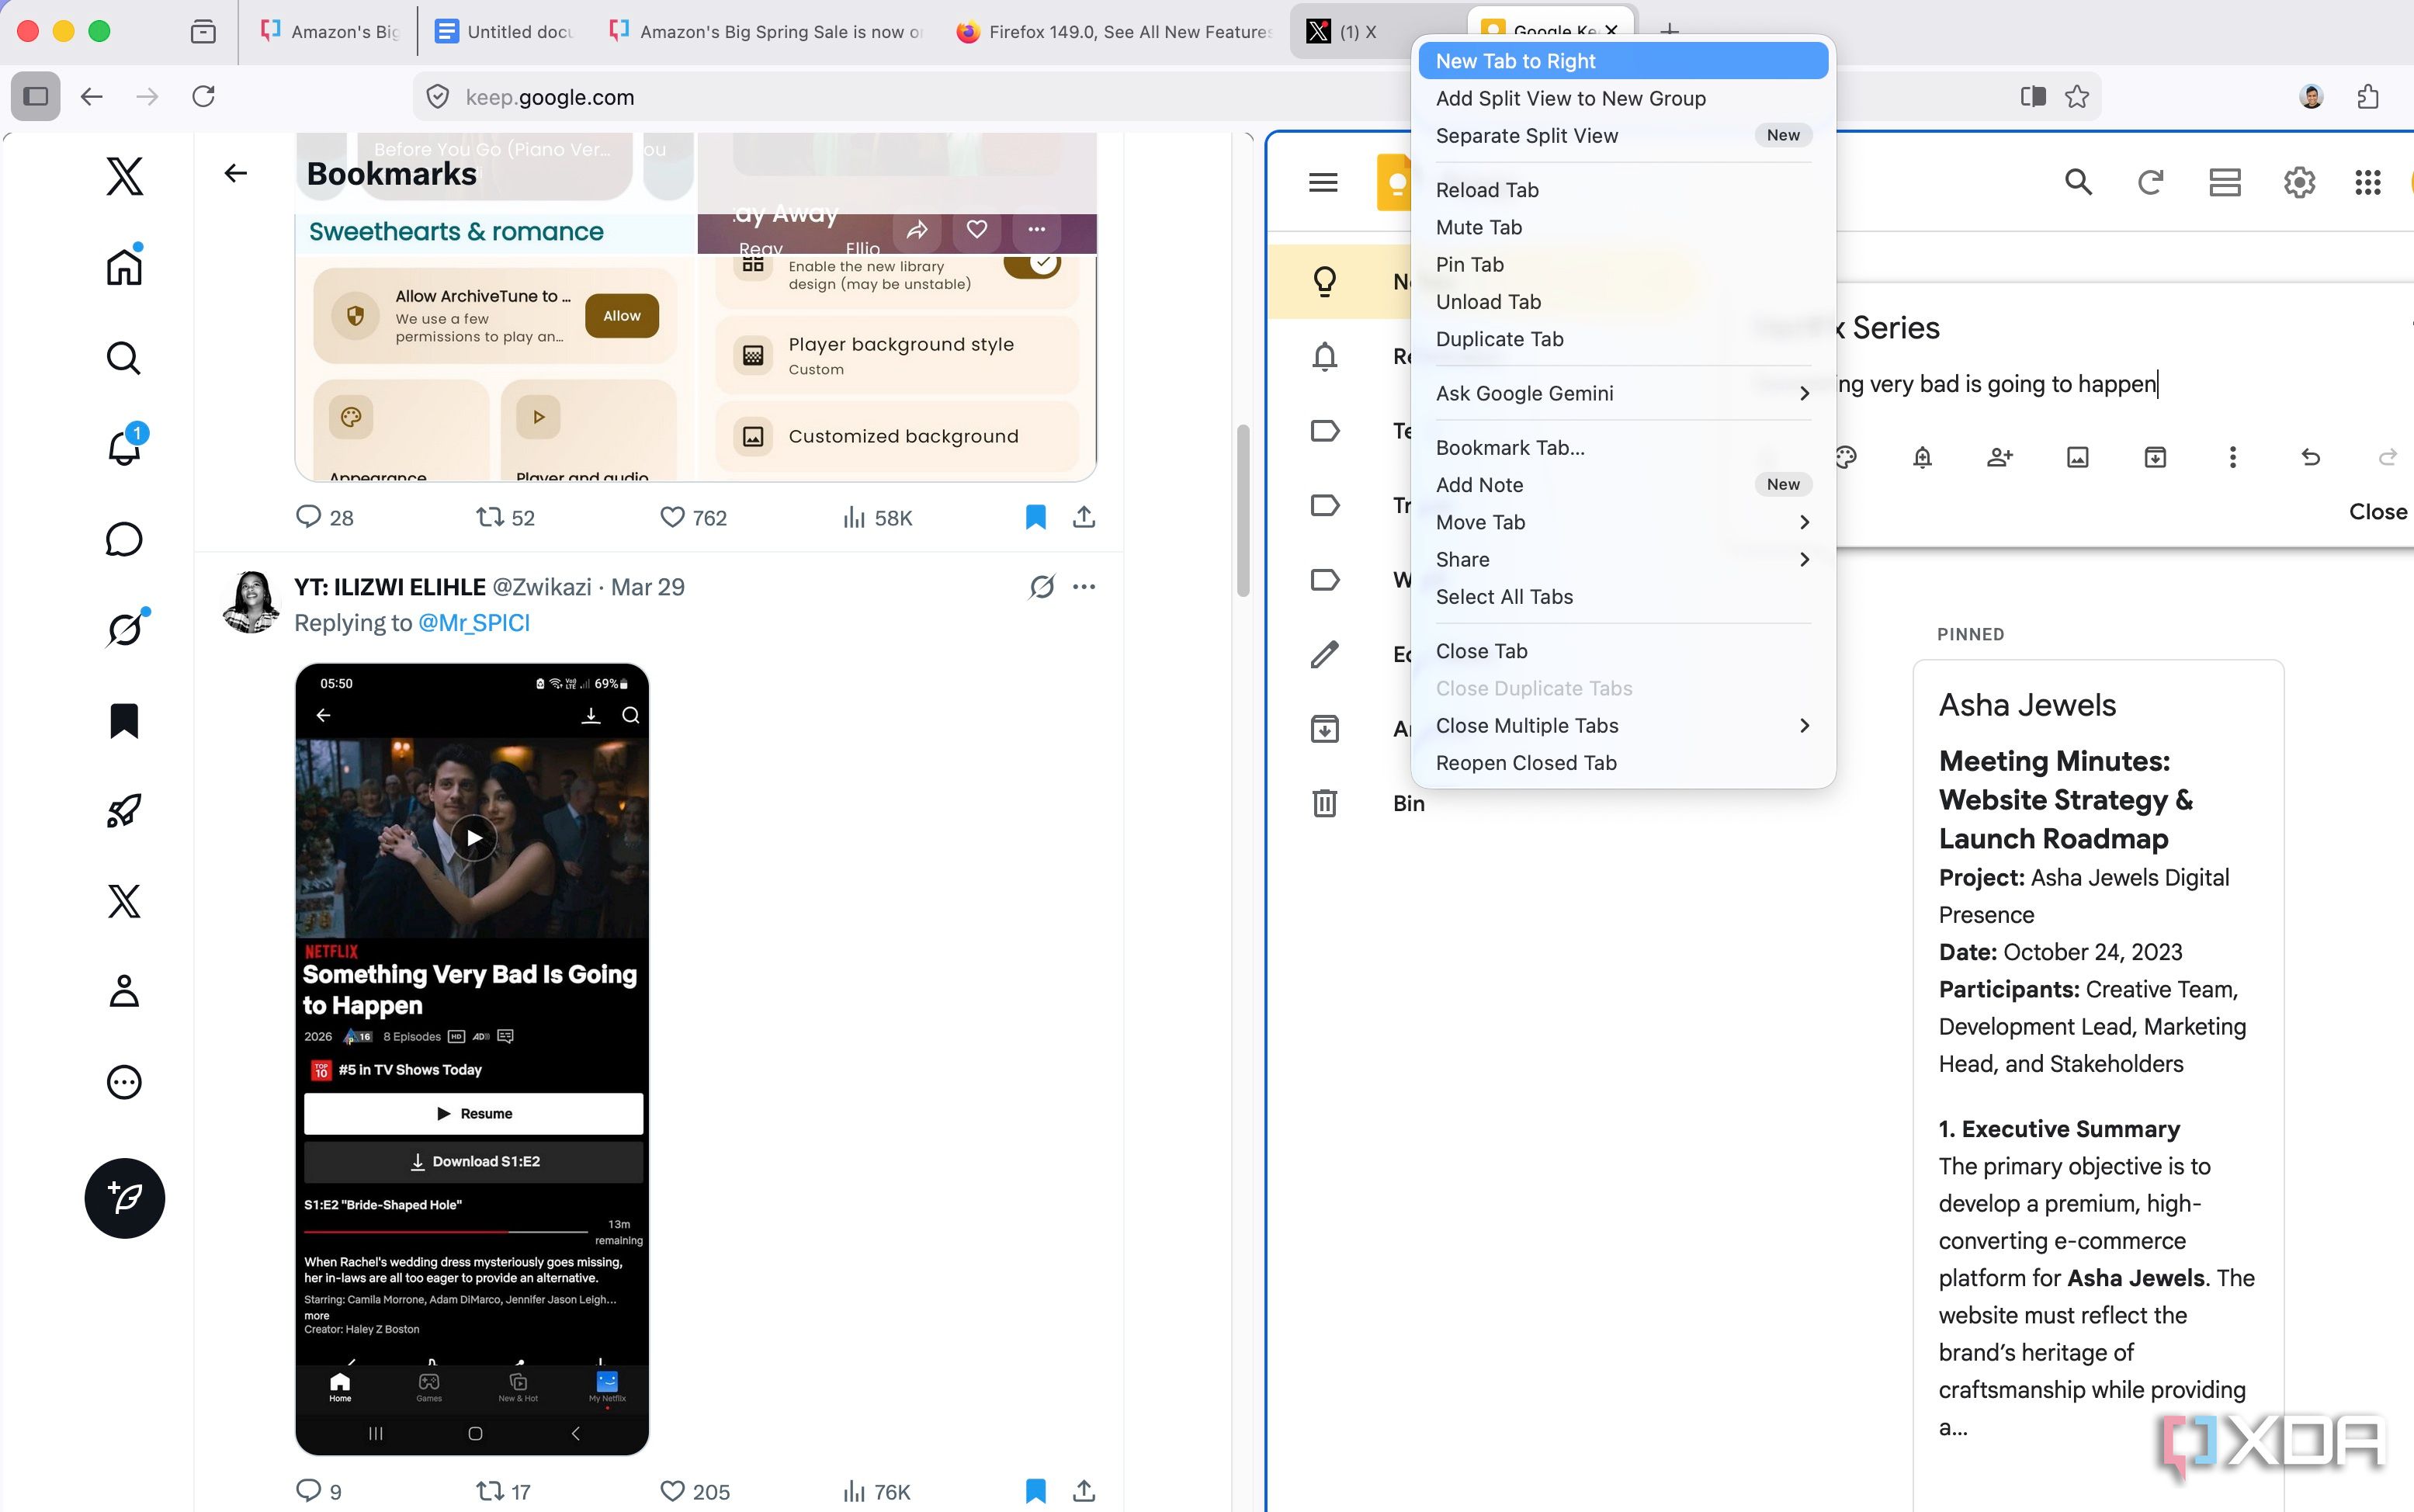Open X Home from the sidebar

pos(124,266)
